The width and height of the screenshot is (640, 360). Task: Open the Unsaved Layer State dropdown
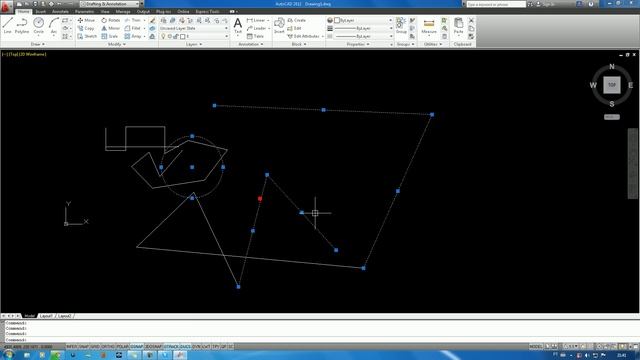pyautogui.click(x=194, y=28)
